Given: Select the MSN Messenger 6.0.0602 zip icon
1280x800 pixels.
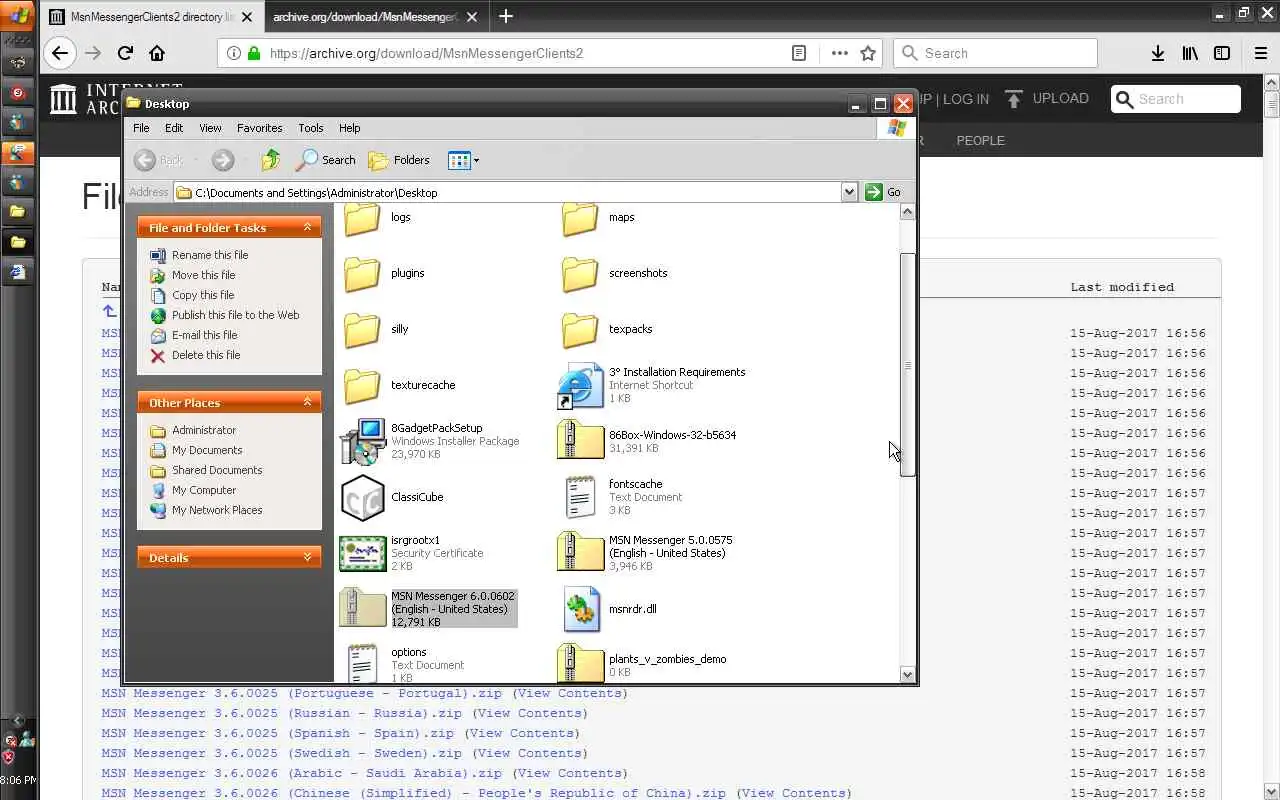Looking at the screenshot, I should coord(362,608).
